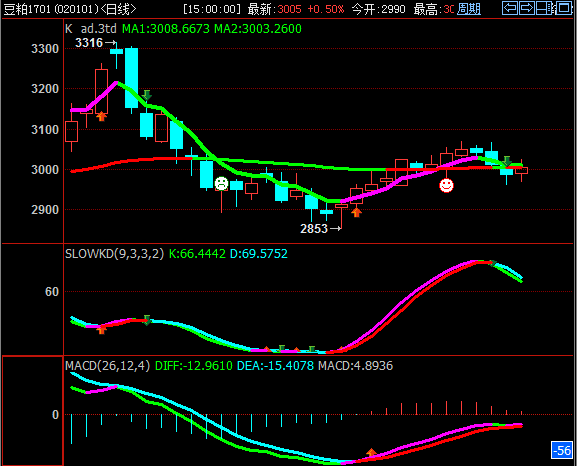
Task: Open the 周期 period link
Action: click(468, 9)
